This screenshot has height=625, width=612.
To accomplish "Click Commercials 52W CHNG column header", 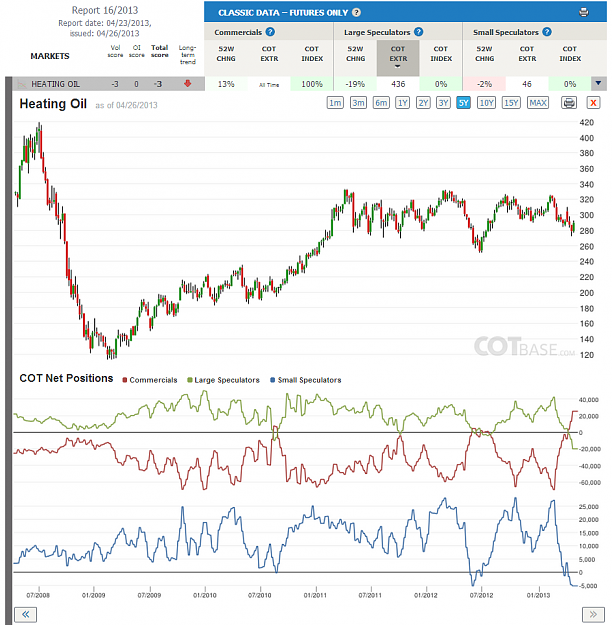I will [226, 54].
